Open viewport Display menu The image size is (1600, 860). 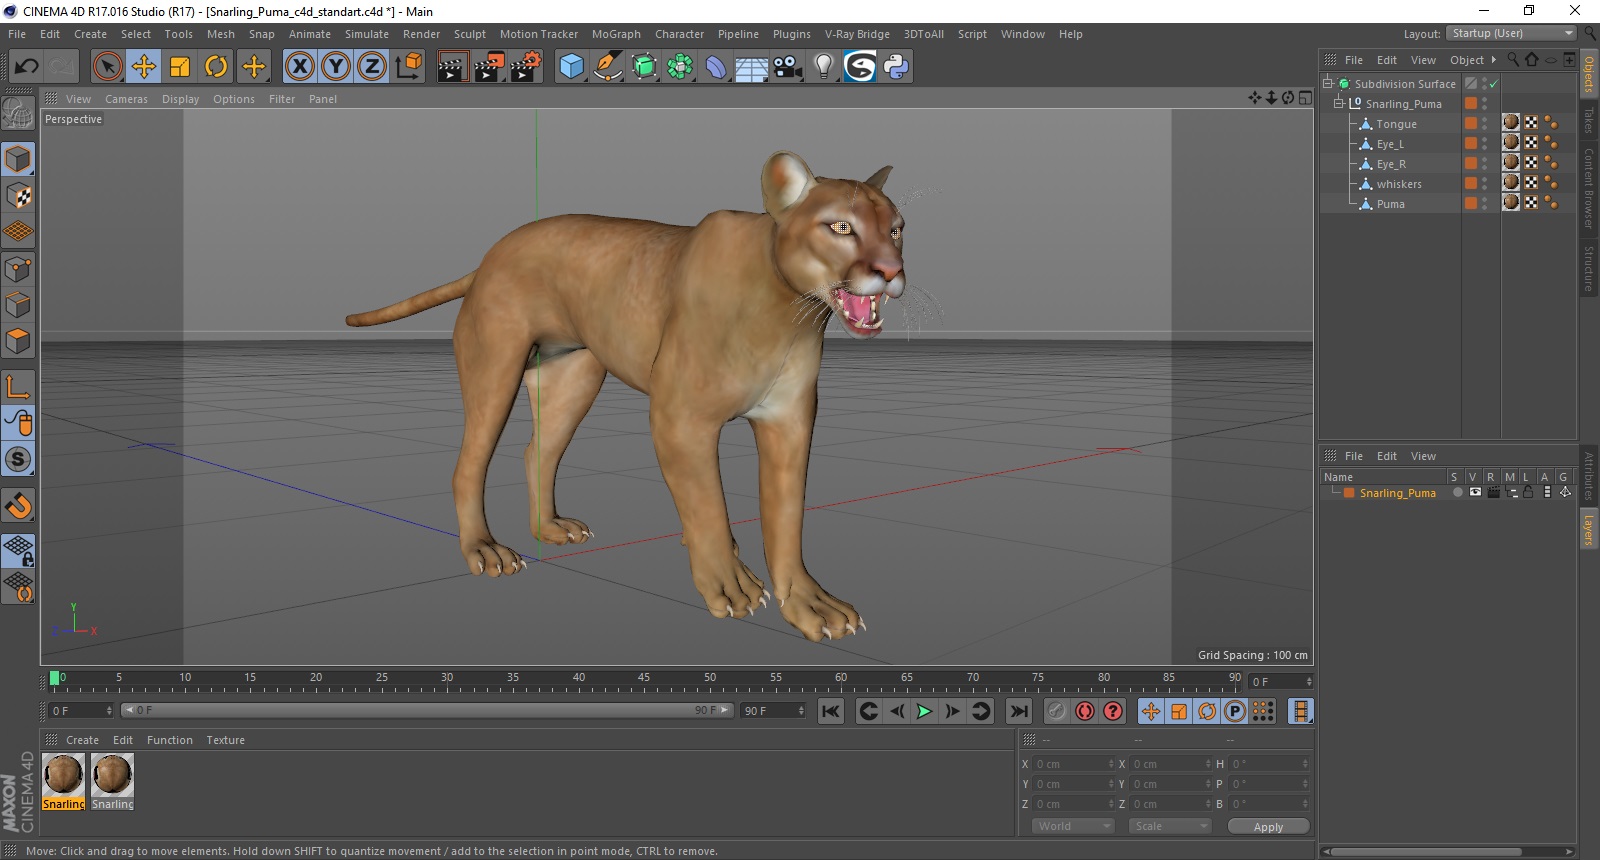pyautogui.click(x=180, y=99)
